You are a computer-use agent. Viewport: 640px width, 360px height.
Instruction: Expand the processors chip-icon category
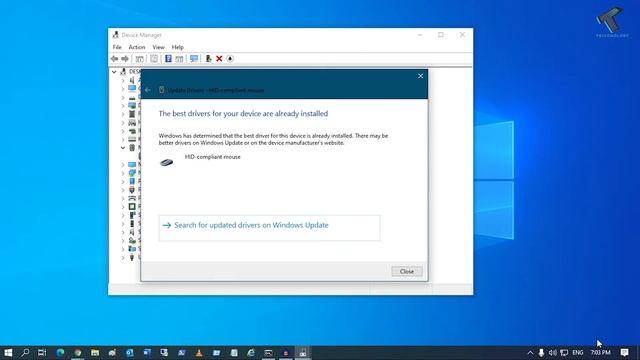(123, 207)
